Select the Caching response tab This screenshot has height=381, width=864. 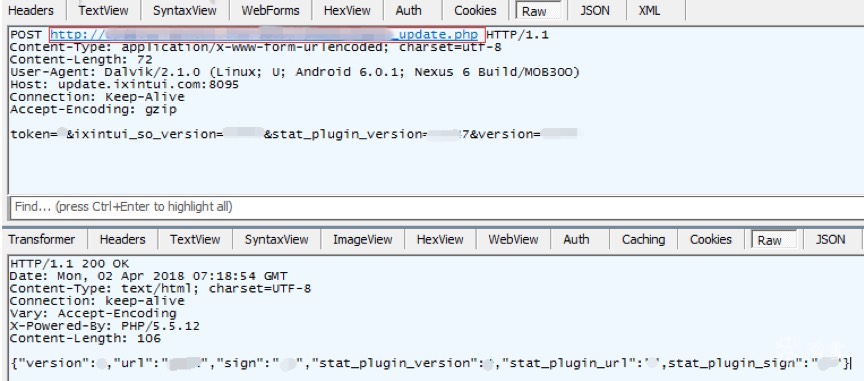click(644, 240)
